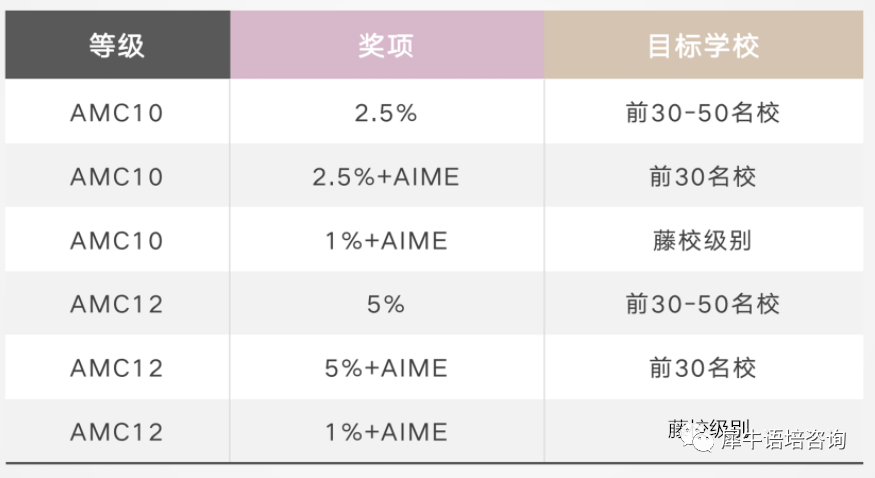The image size is (875, 478).
Task: Select the 等级 column header
Action: pyautogui.click(x=117, y=45)
